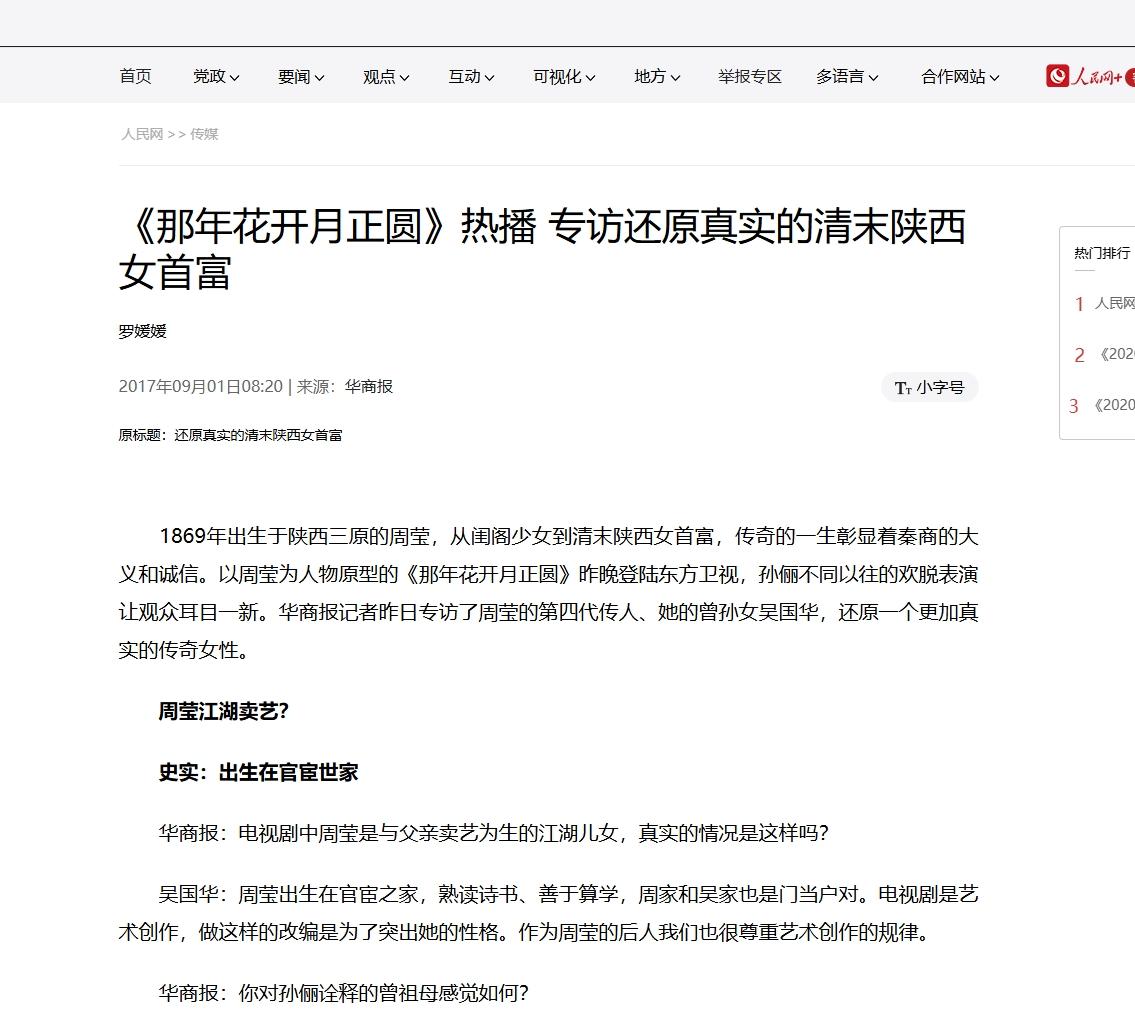The width and height of the screenshot is (1135, 1032).
Task: Click the question 你对孙俪诠释的曾祖母感觉如何
Action: coord(344,993)
